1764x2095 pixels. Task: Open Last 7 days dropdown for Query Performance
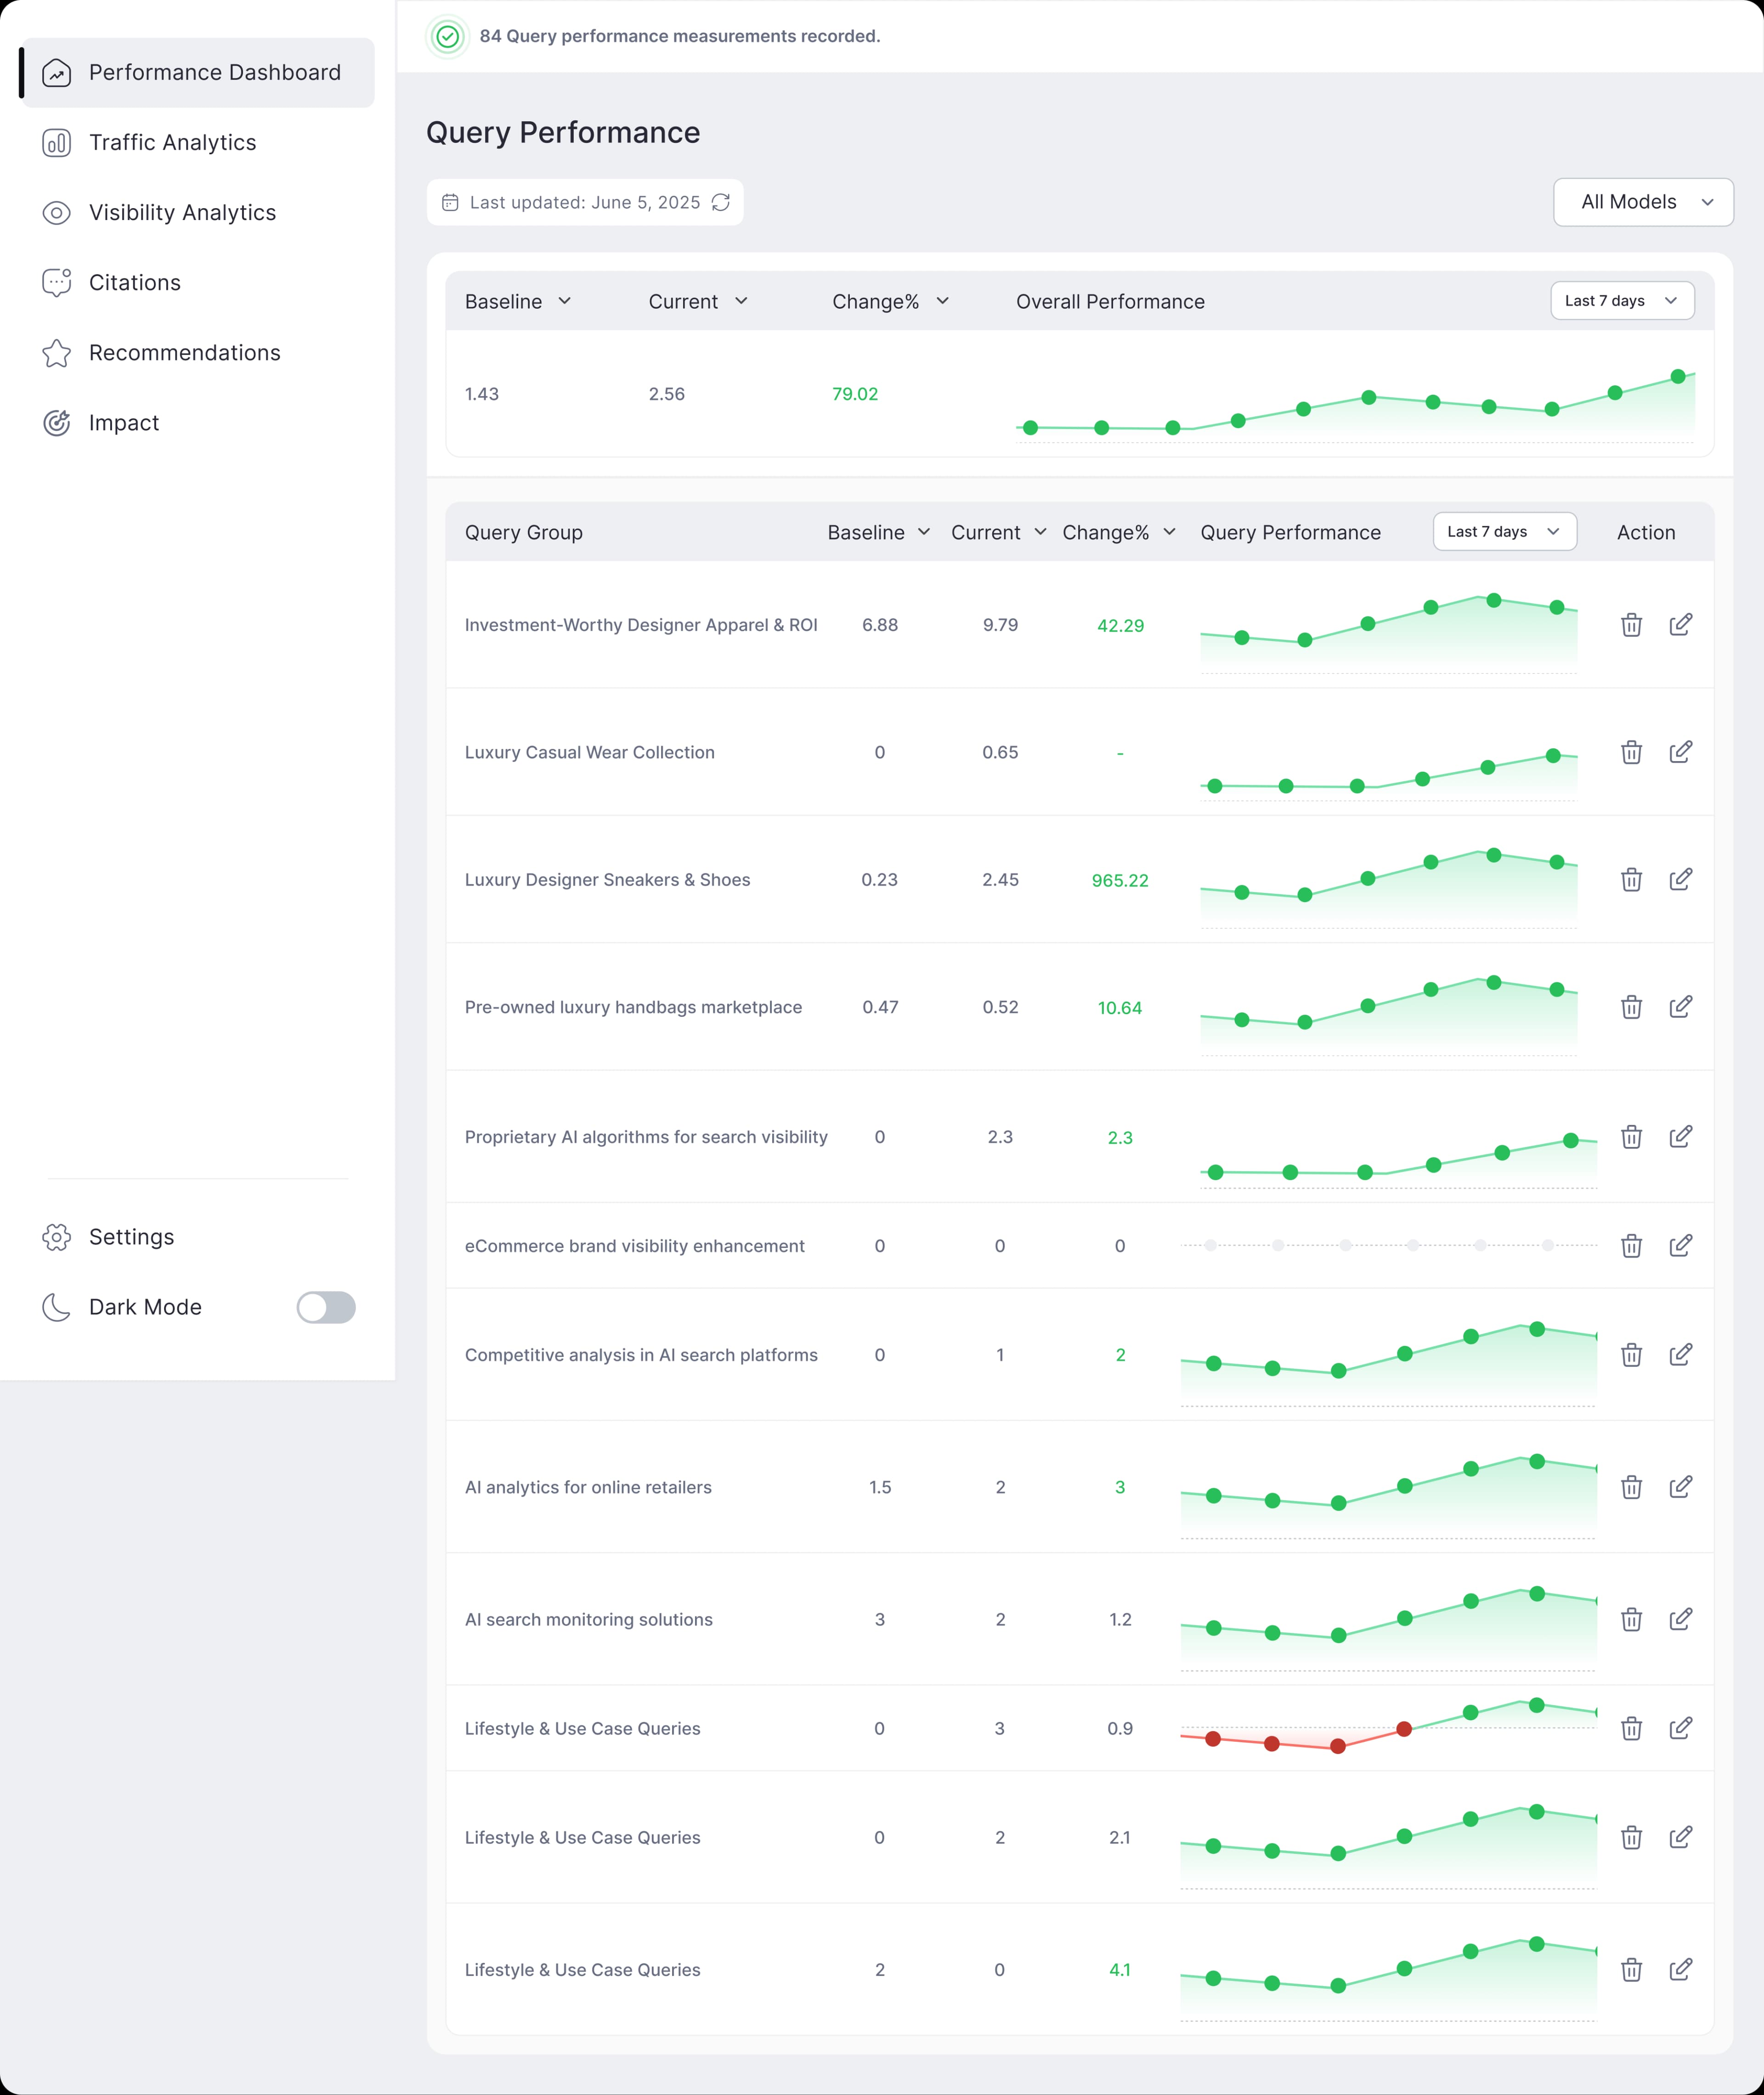1504,532
